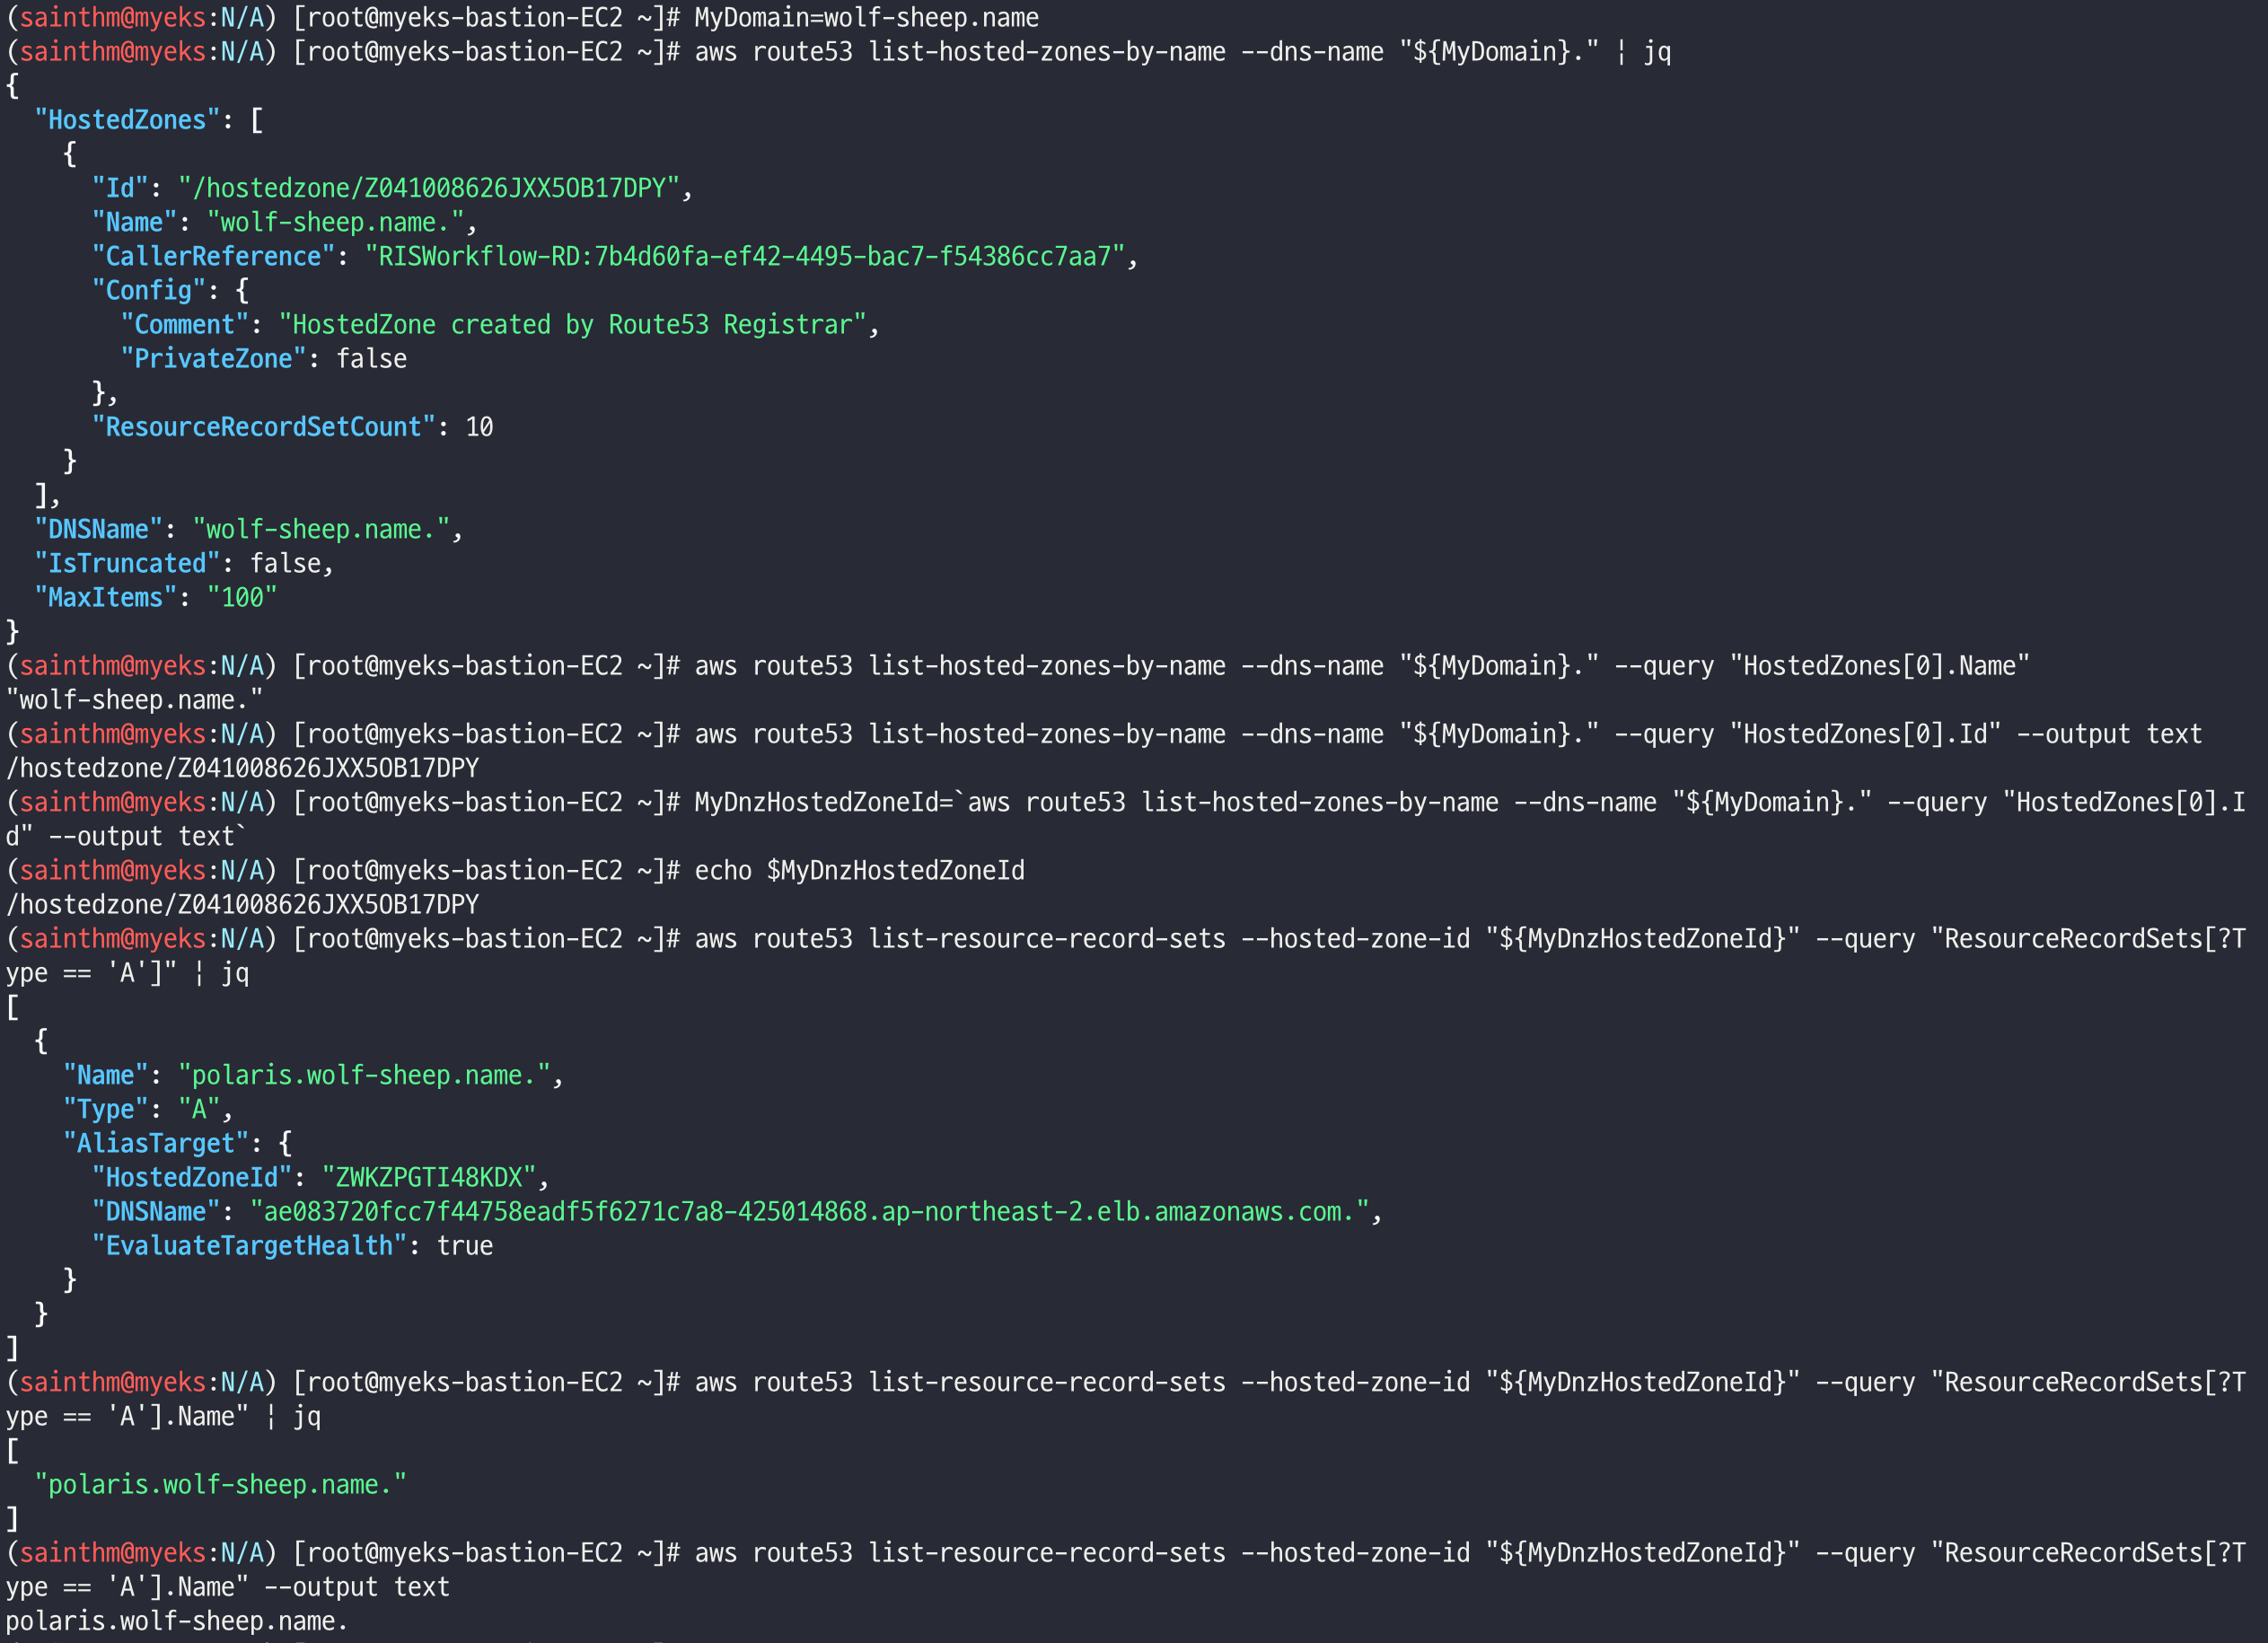Click the "MaxItems" value "100"

click(241, 597)
